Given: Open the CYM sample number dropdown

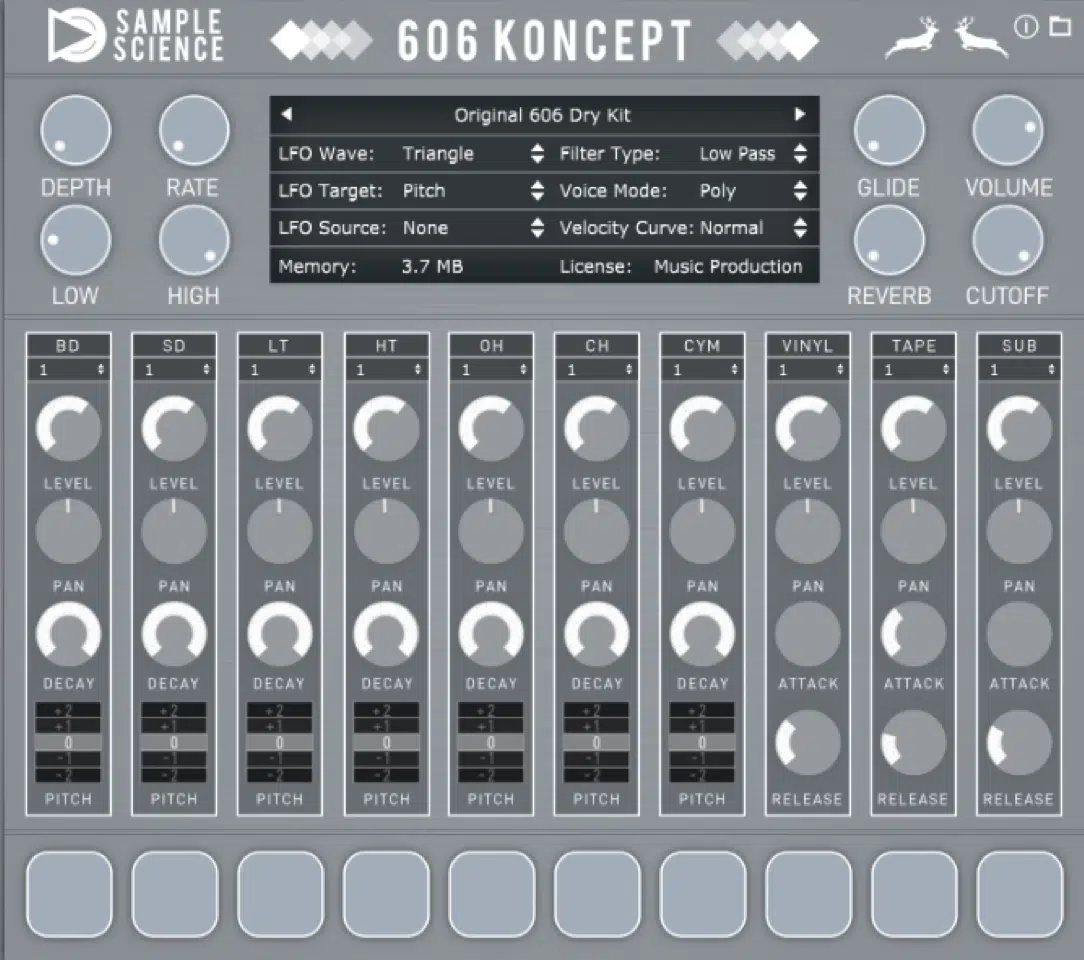Looking at the screenshot, I should click(x=702, y=370).
